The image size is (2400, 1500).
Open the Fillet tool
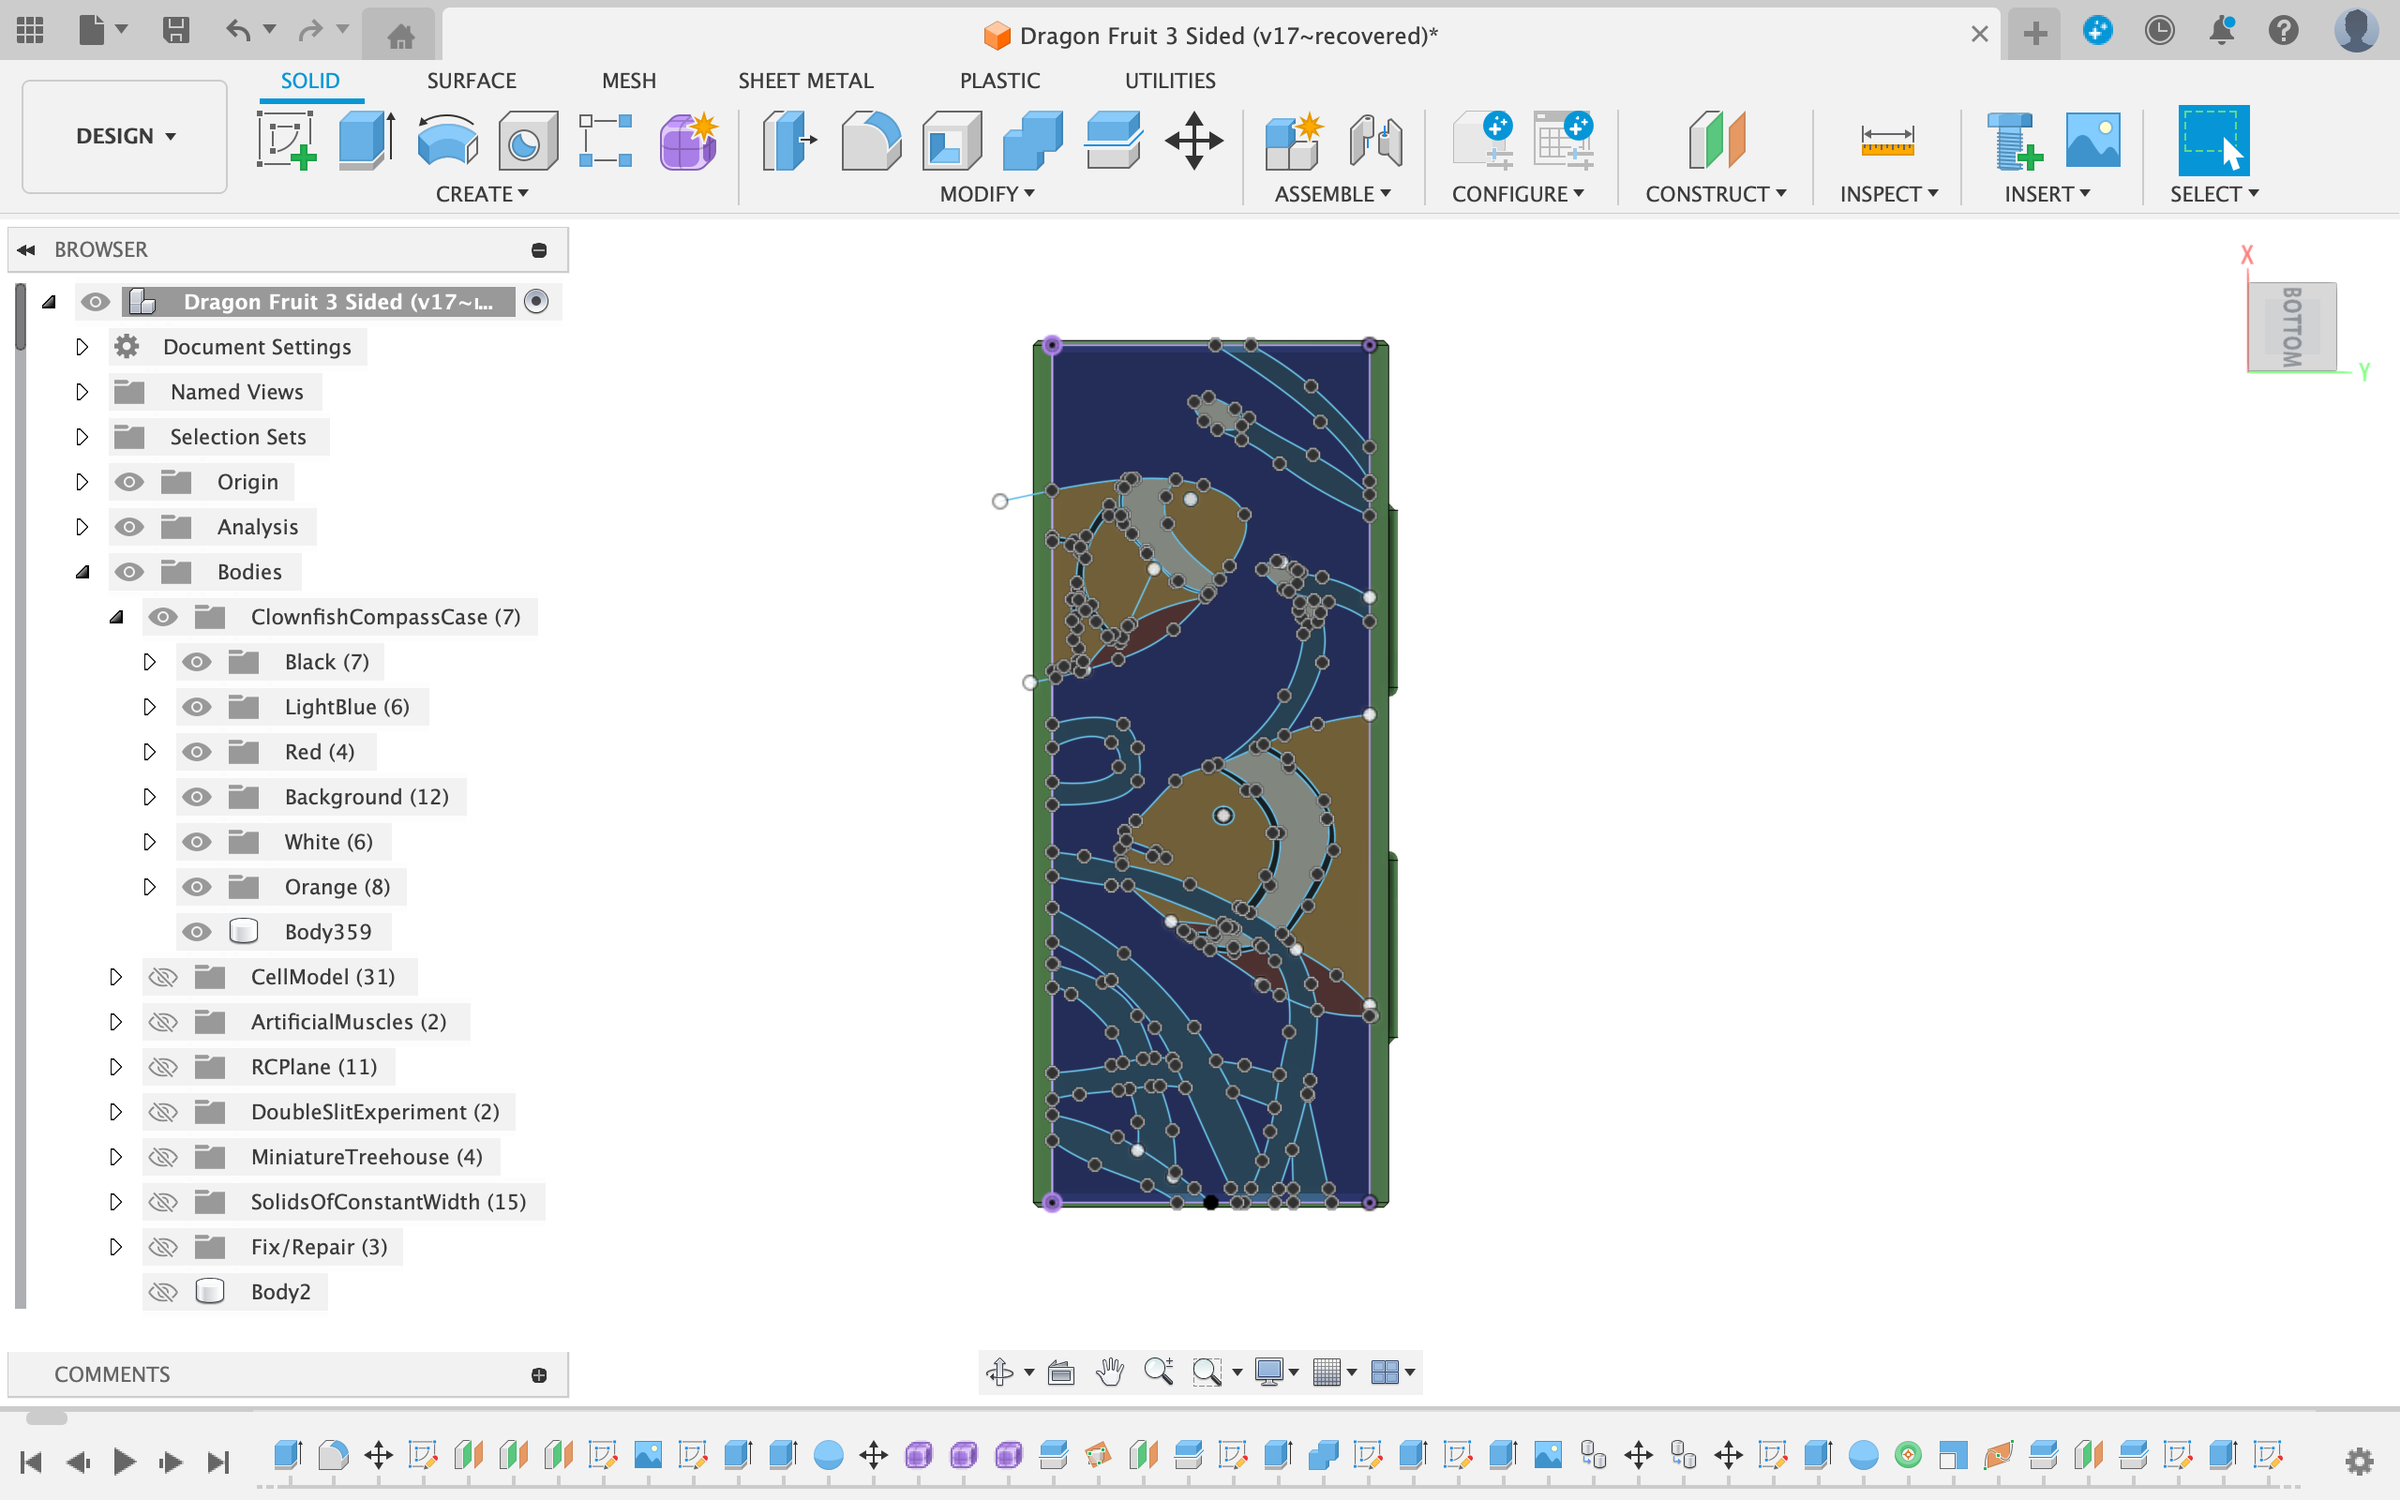tap(871, 140)
